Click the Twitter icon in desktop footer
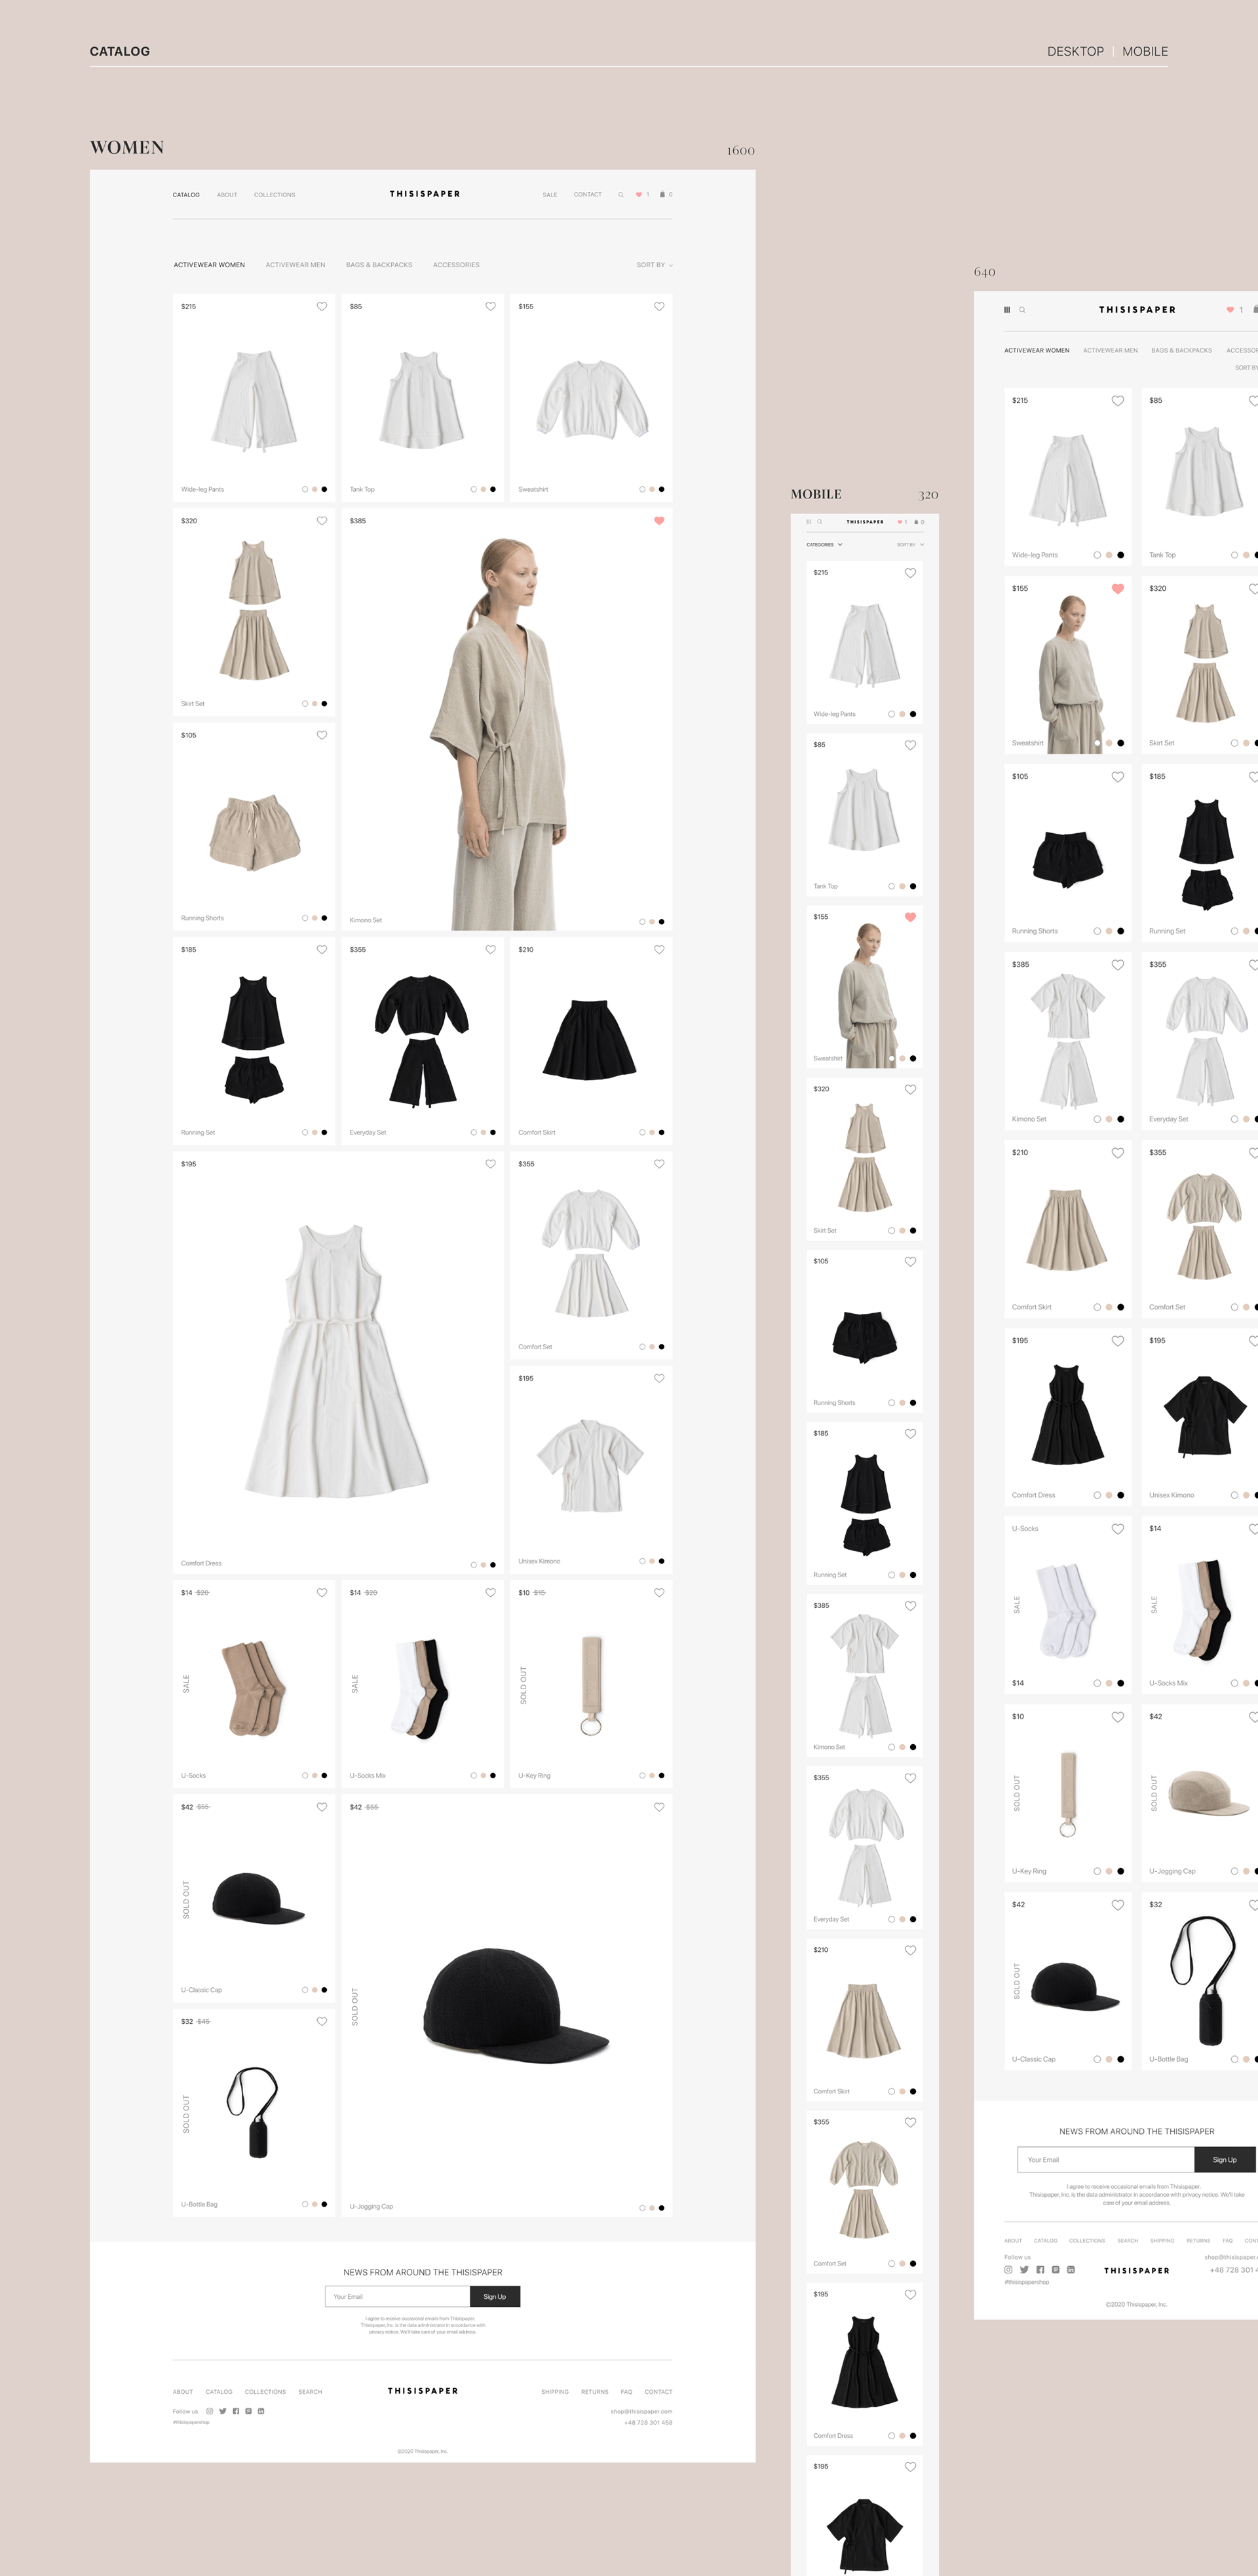The height and width of the screenshot is (2576, 1258). [223, 2411]
